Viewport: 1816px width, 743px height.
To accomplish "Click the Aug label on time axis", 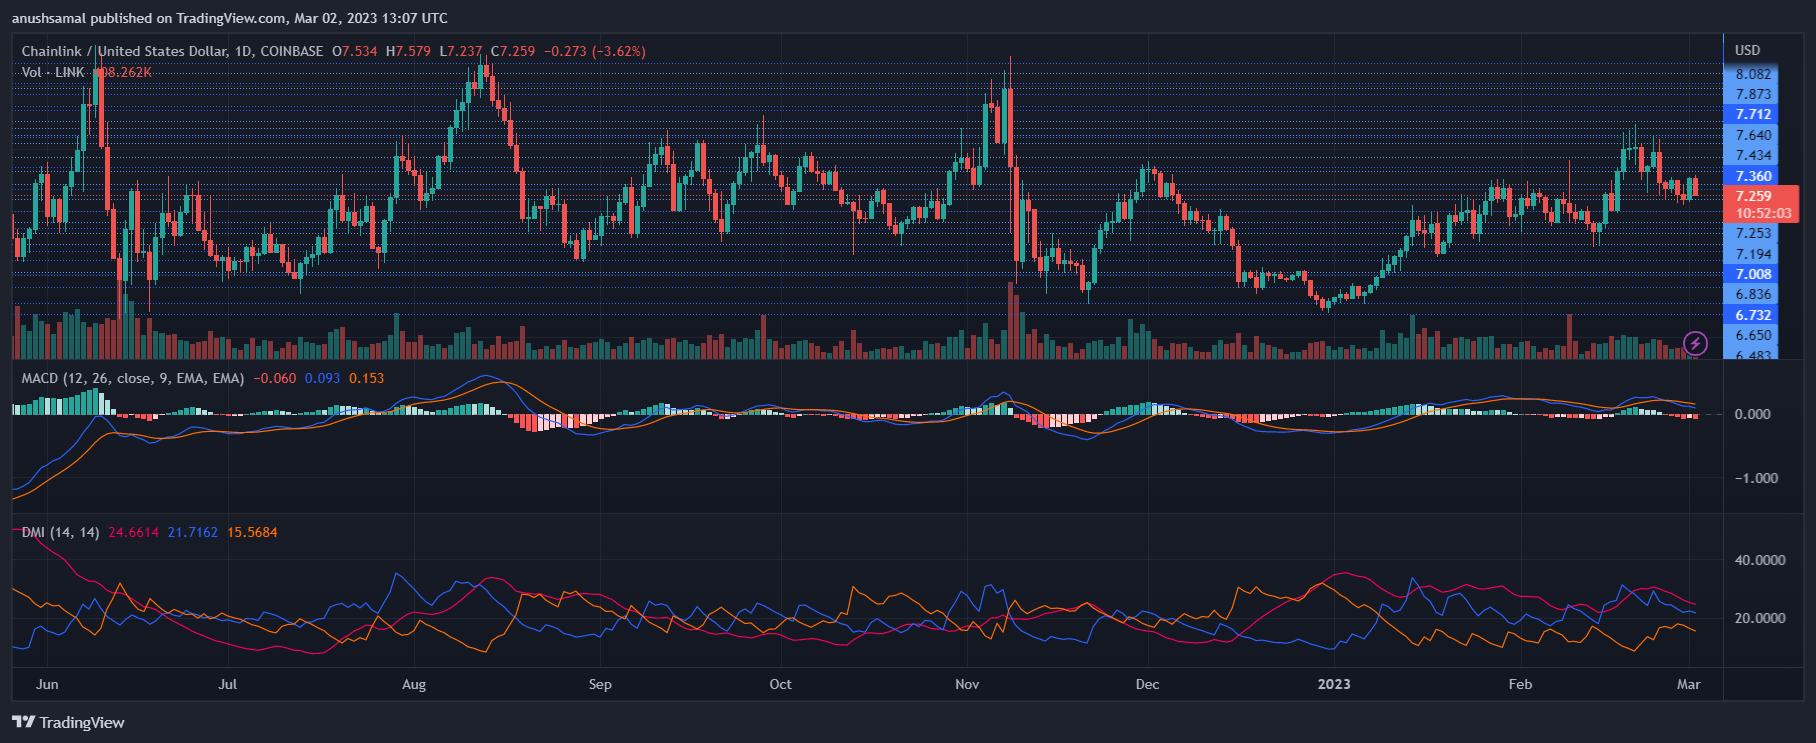I will [x=414, y=684].
